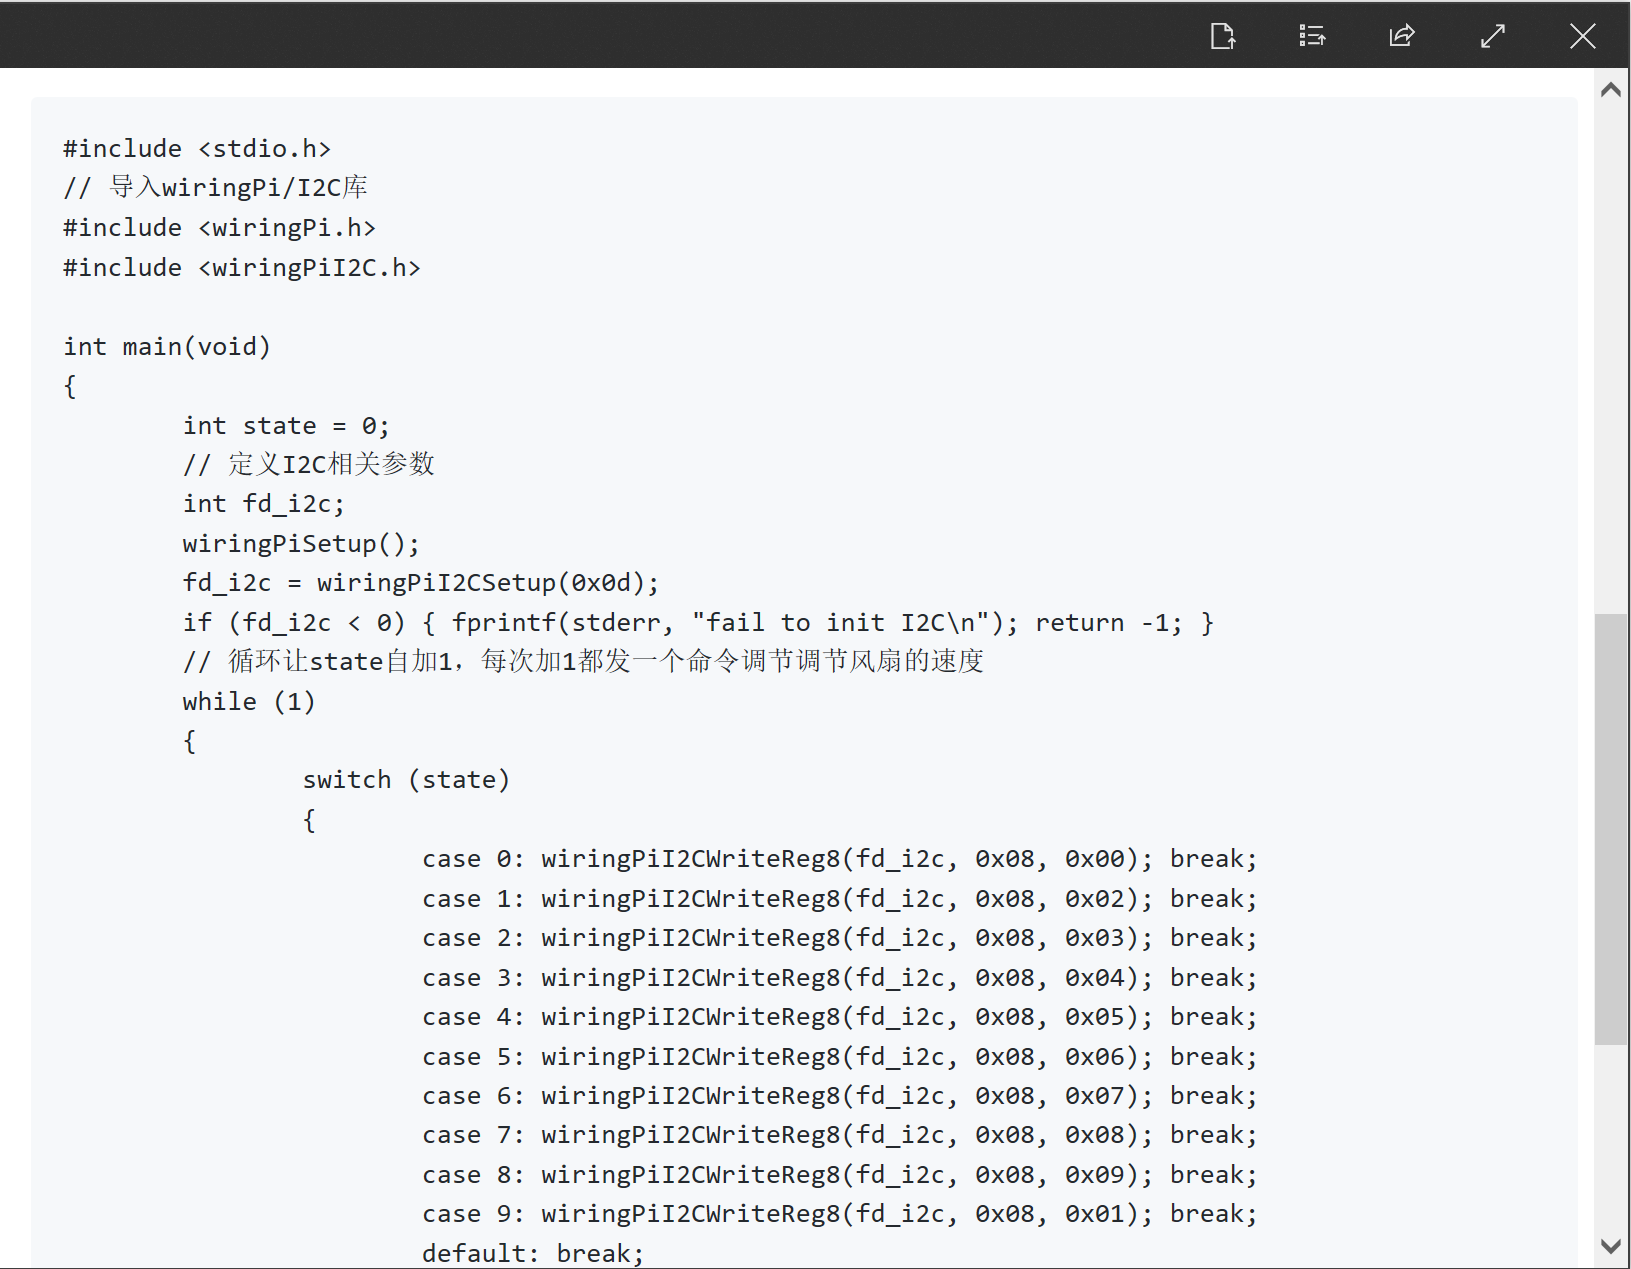1631x1269 pixels.
Task: Click the 'default: break;' line
Action: (532, 1252)
